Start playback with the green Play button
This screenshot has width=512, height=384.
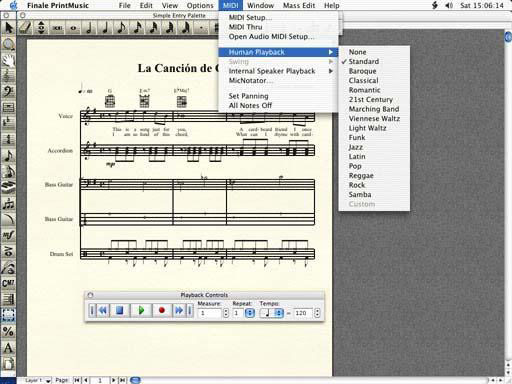pos(141,310)
